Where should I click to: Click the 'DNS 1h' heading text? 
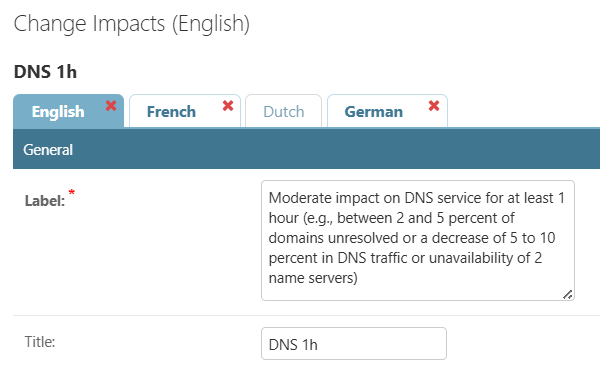click(x=46, y=72)
